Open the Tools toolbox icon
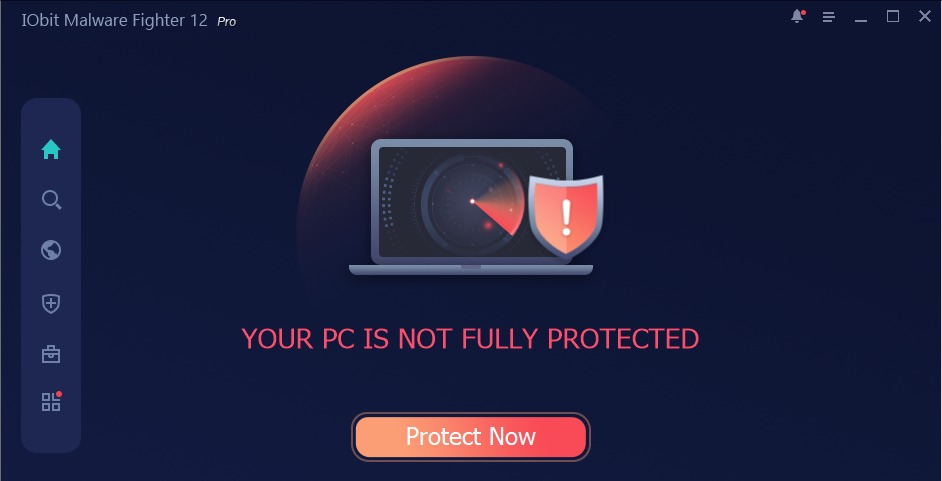942x481 pixels. tap(51, 354)
